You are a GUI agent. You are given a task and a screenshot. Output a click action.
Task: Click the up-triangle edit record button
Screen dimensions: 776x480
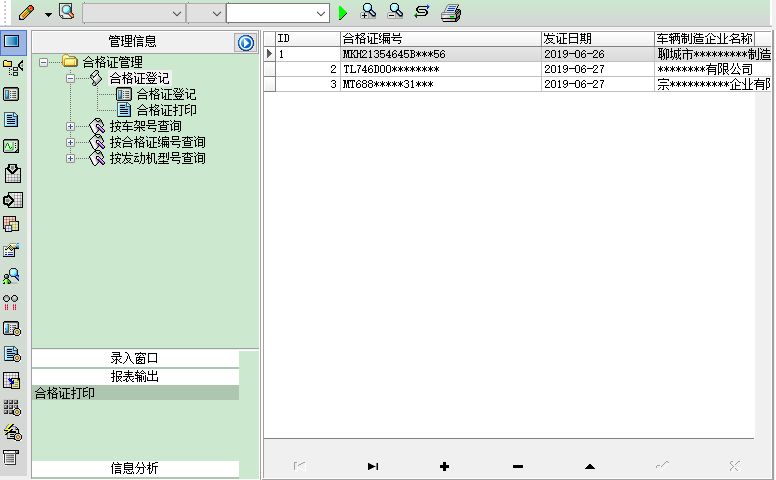(x=589, y=466)
